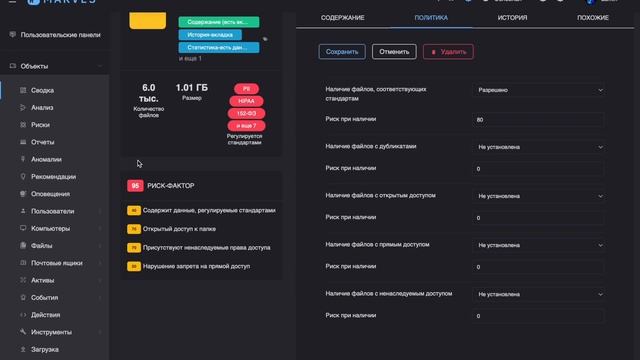Image resolution: width=640 pixels, height=360 pixels.
Task: Open the open-access files dropdown
Action: tap(539, 196)
